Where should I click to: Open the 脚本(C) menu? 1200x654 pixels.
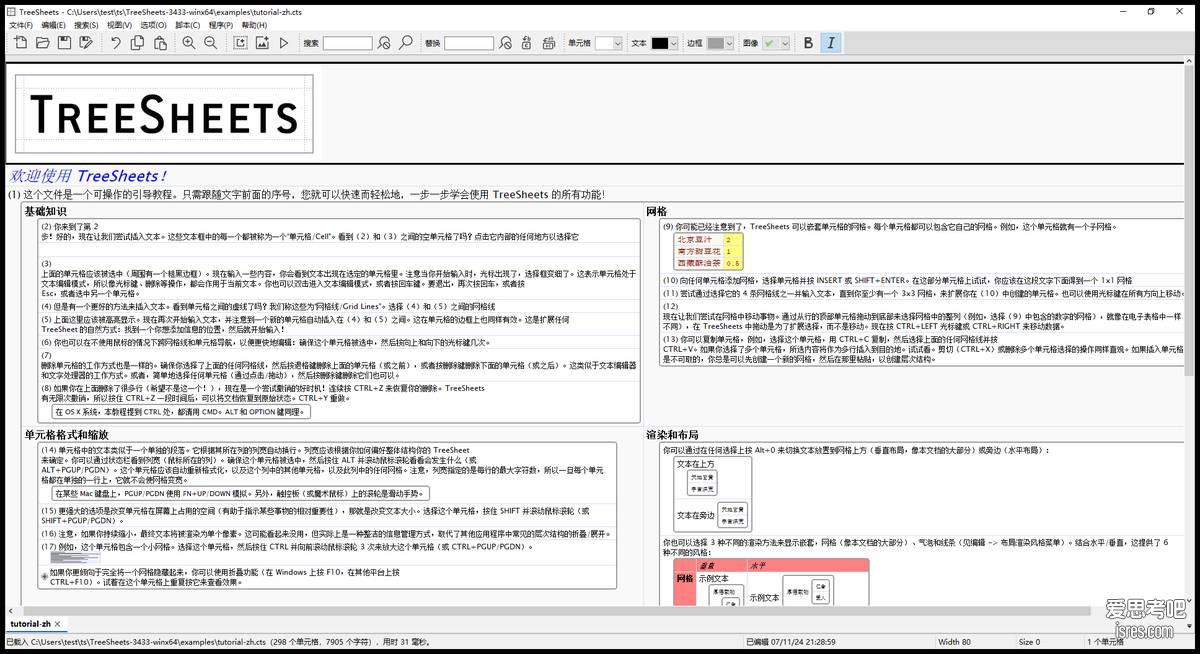187,25
